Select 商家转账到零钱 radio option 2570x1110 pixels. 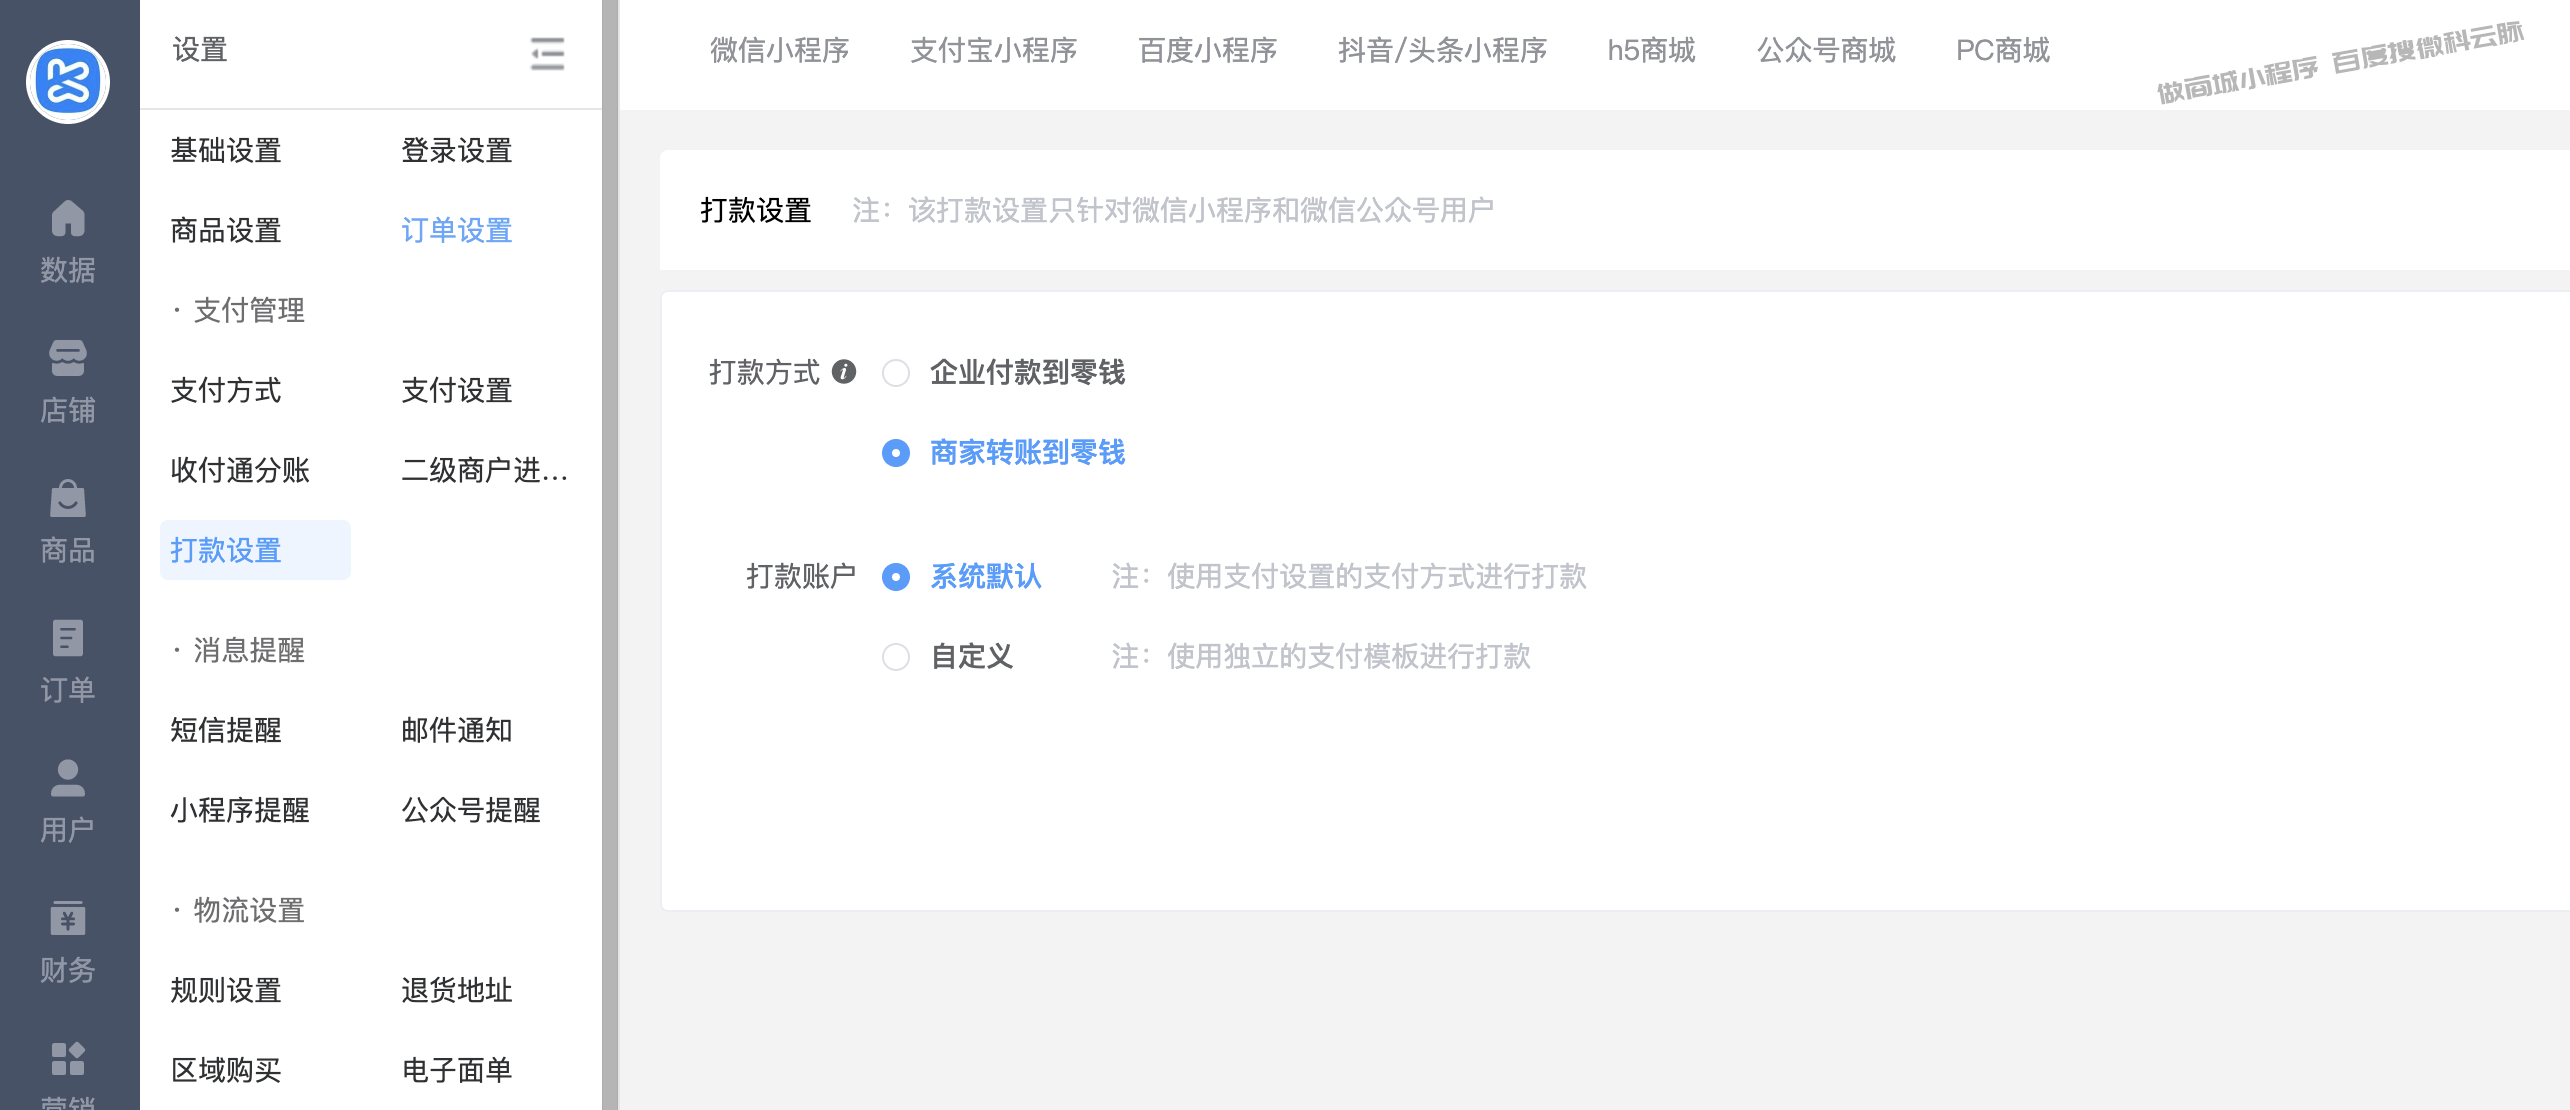[896, 453]
